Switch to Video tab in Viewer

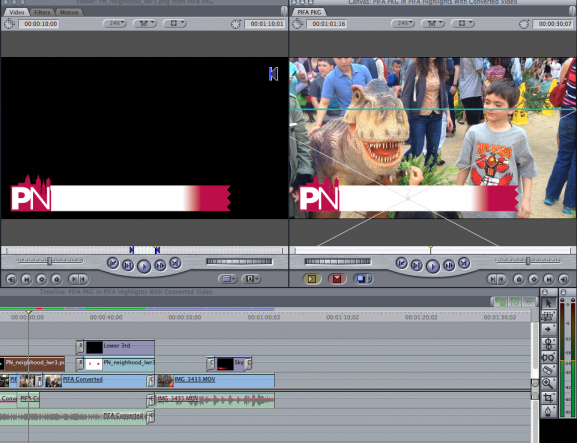click(17, 12)
